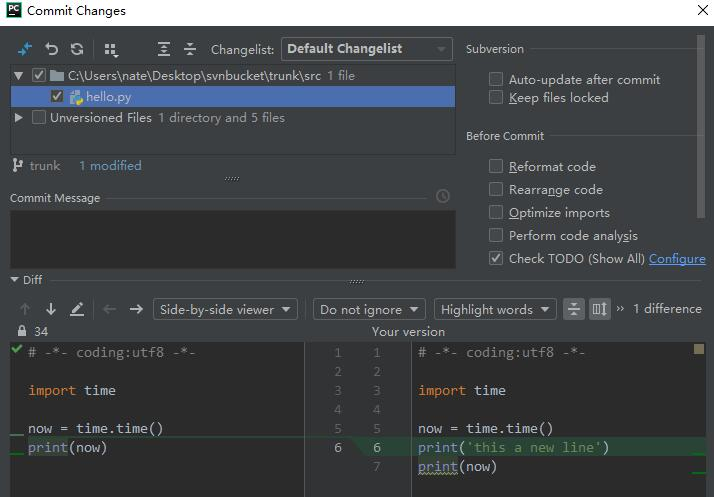Enable Reformat code before commit
This screenshot has width=714, height=497.
(496, 167)
